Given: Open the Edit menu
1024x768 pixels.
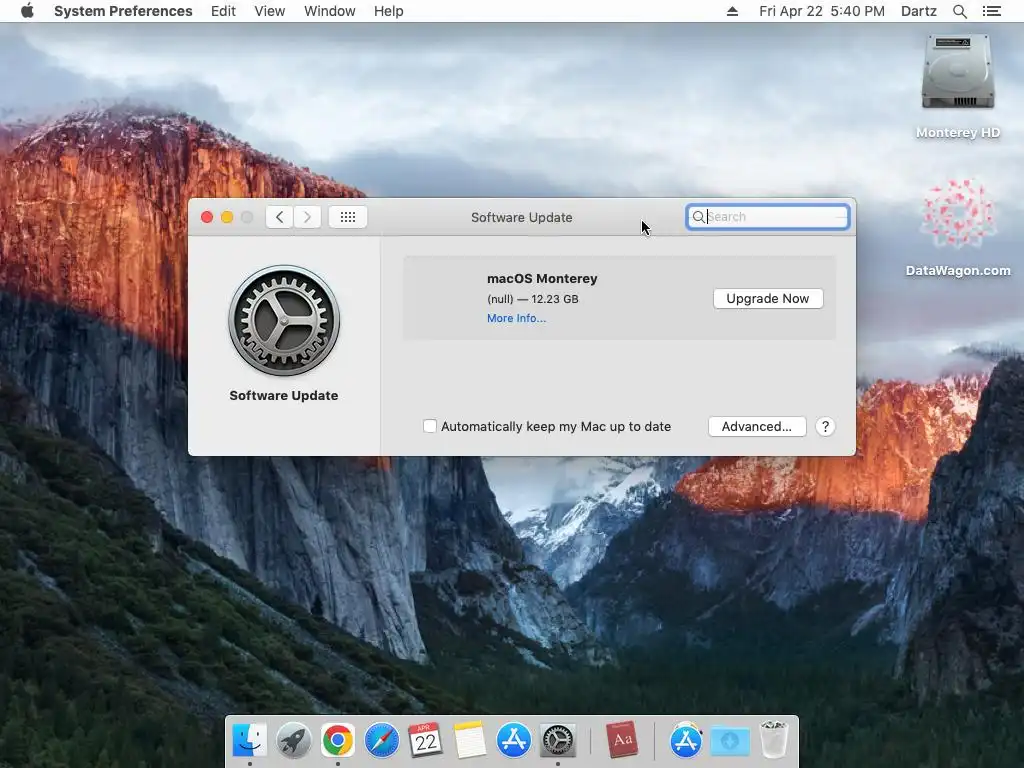Looking at the screenshot, I should pos(223,11).
